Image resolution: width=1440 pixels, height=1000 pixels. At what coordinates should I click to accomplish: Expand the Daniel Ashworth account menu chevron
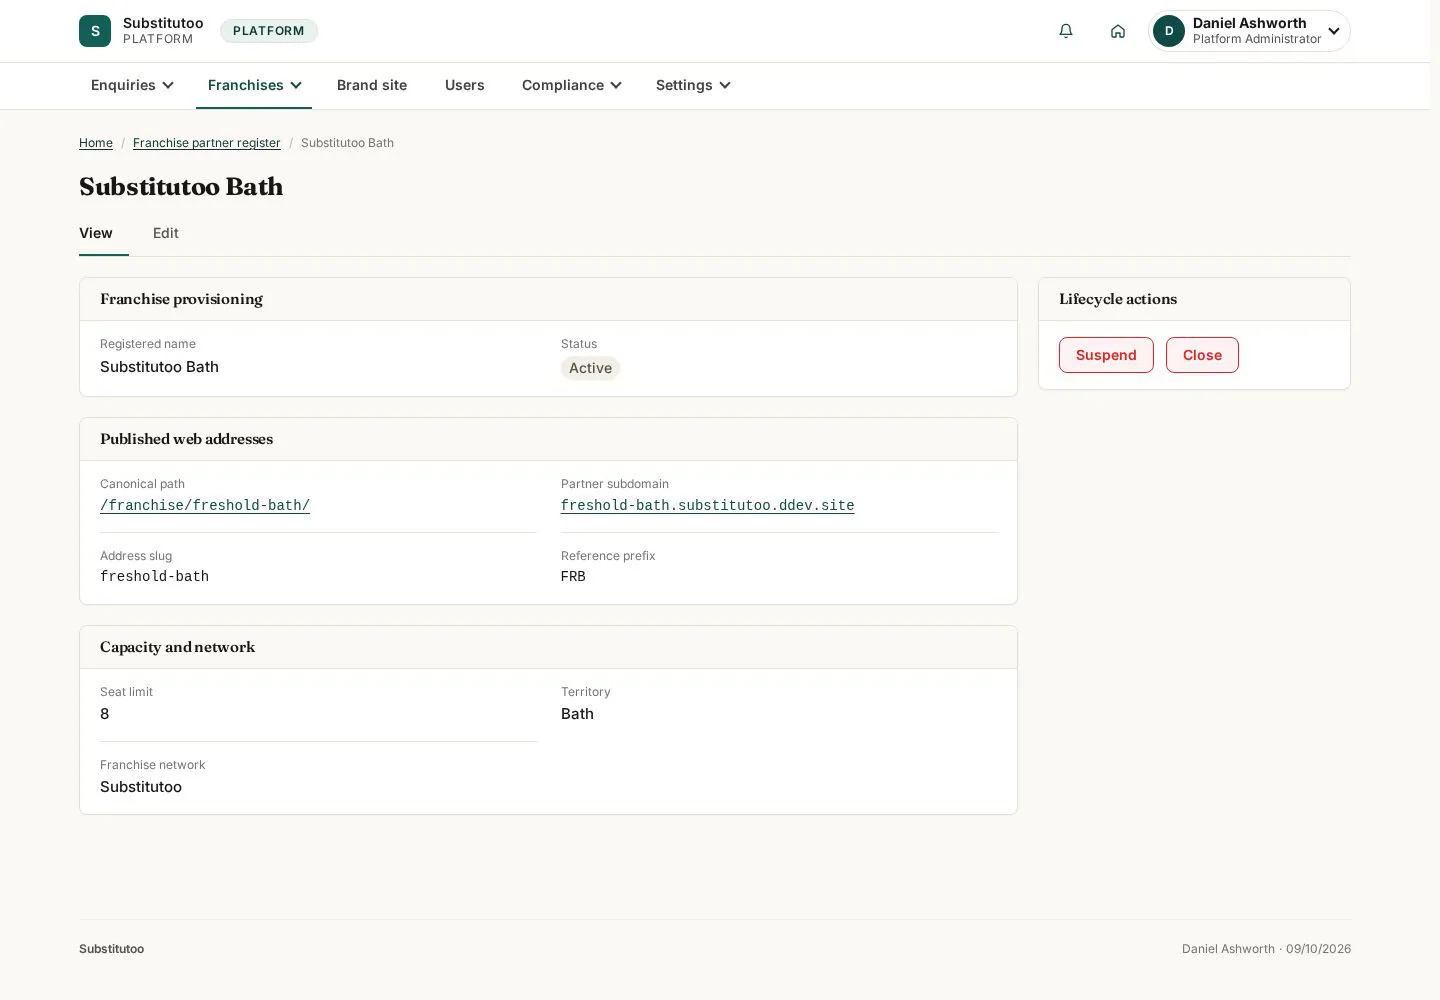[1334, 31]
